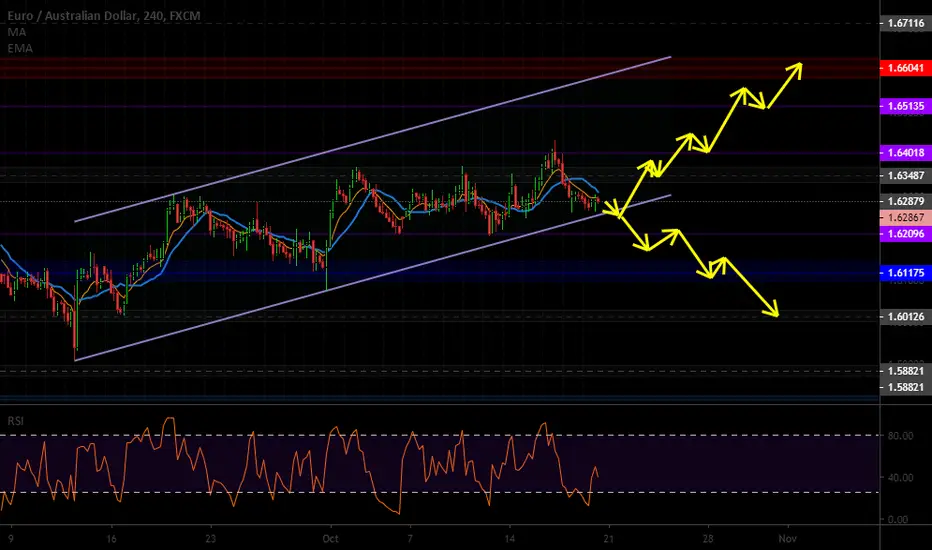This screenshot has height=550, width=932.
Task: Select the 28 date label on time axis
Action: (x=707, y=539)
